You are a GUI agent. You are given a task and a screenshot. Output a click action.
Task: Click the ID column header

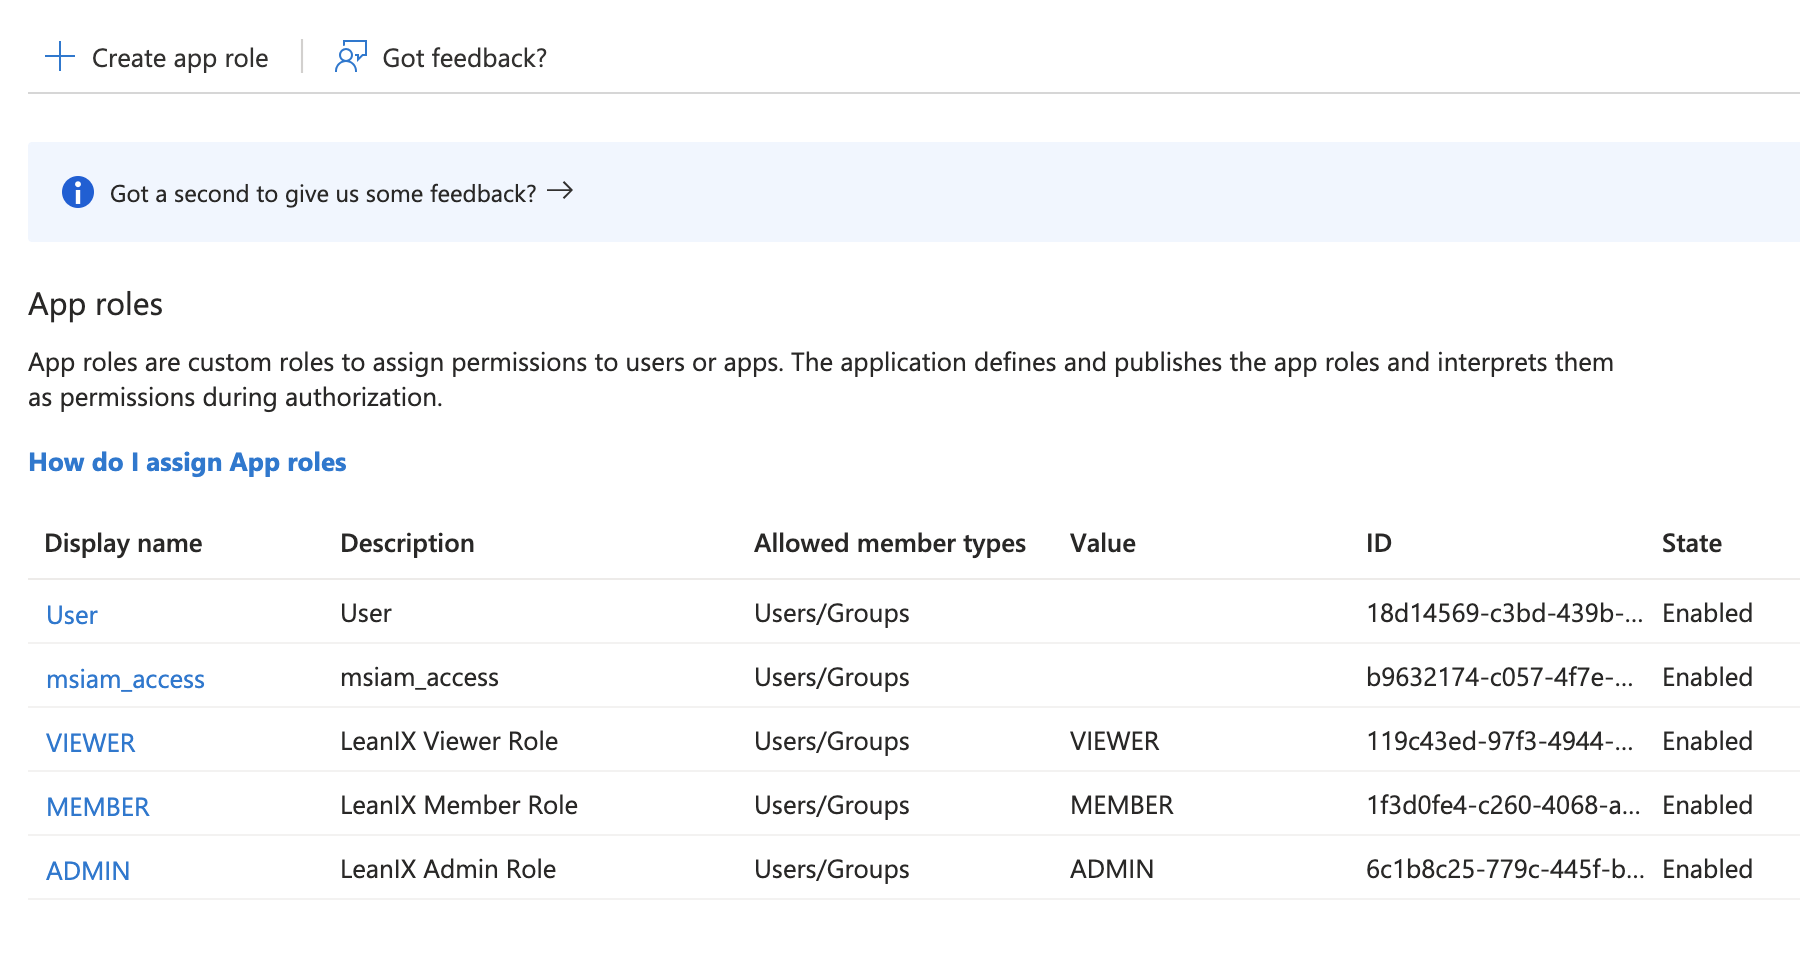(1378, 543)
